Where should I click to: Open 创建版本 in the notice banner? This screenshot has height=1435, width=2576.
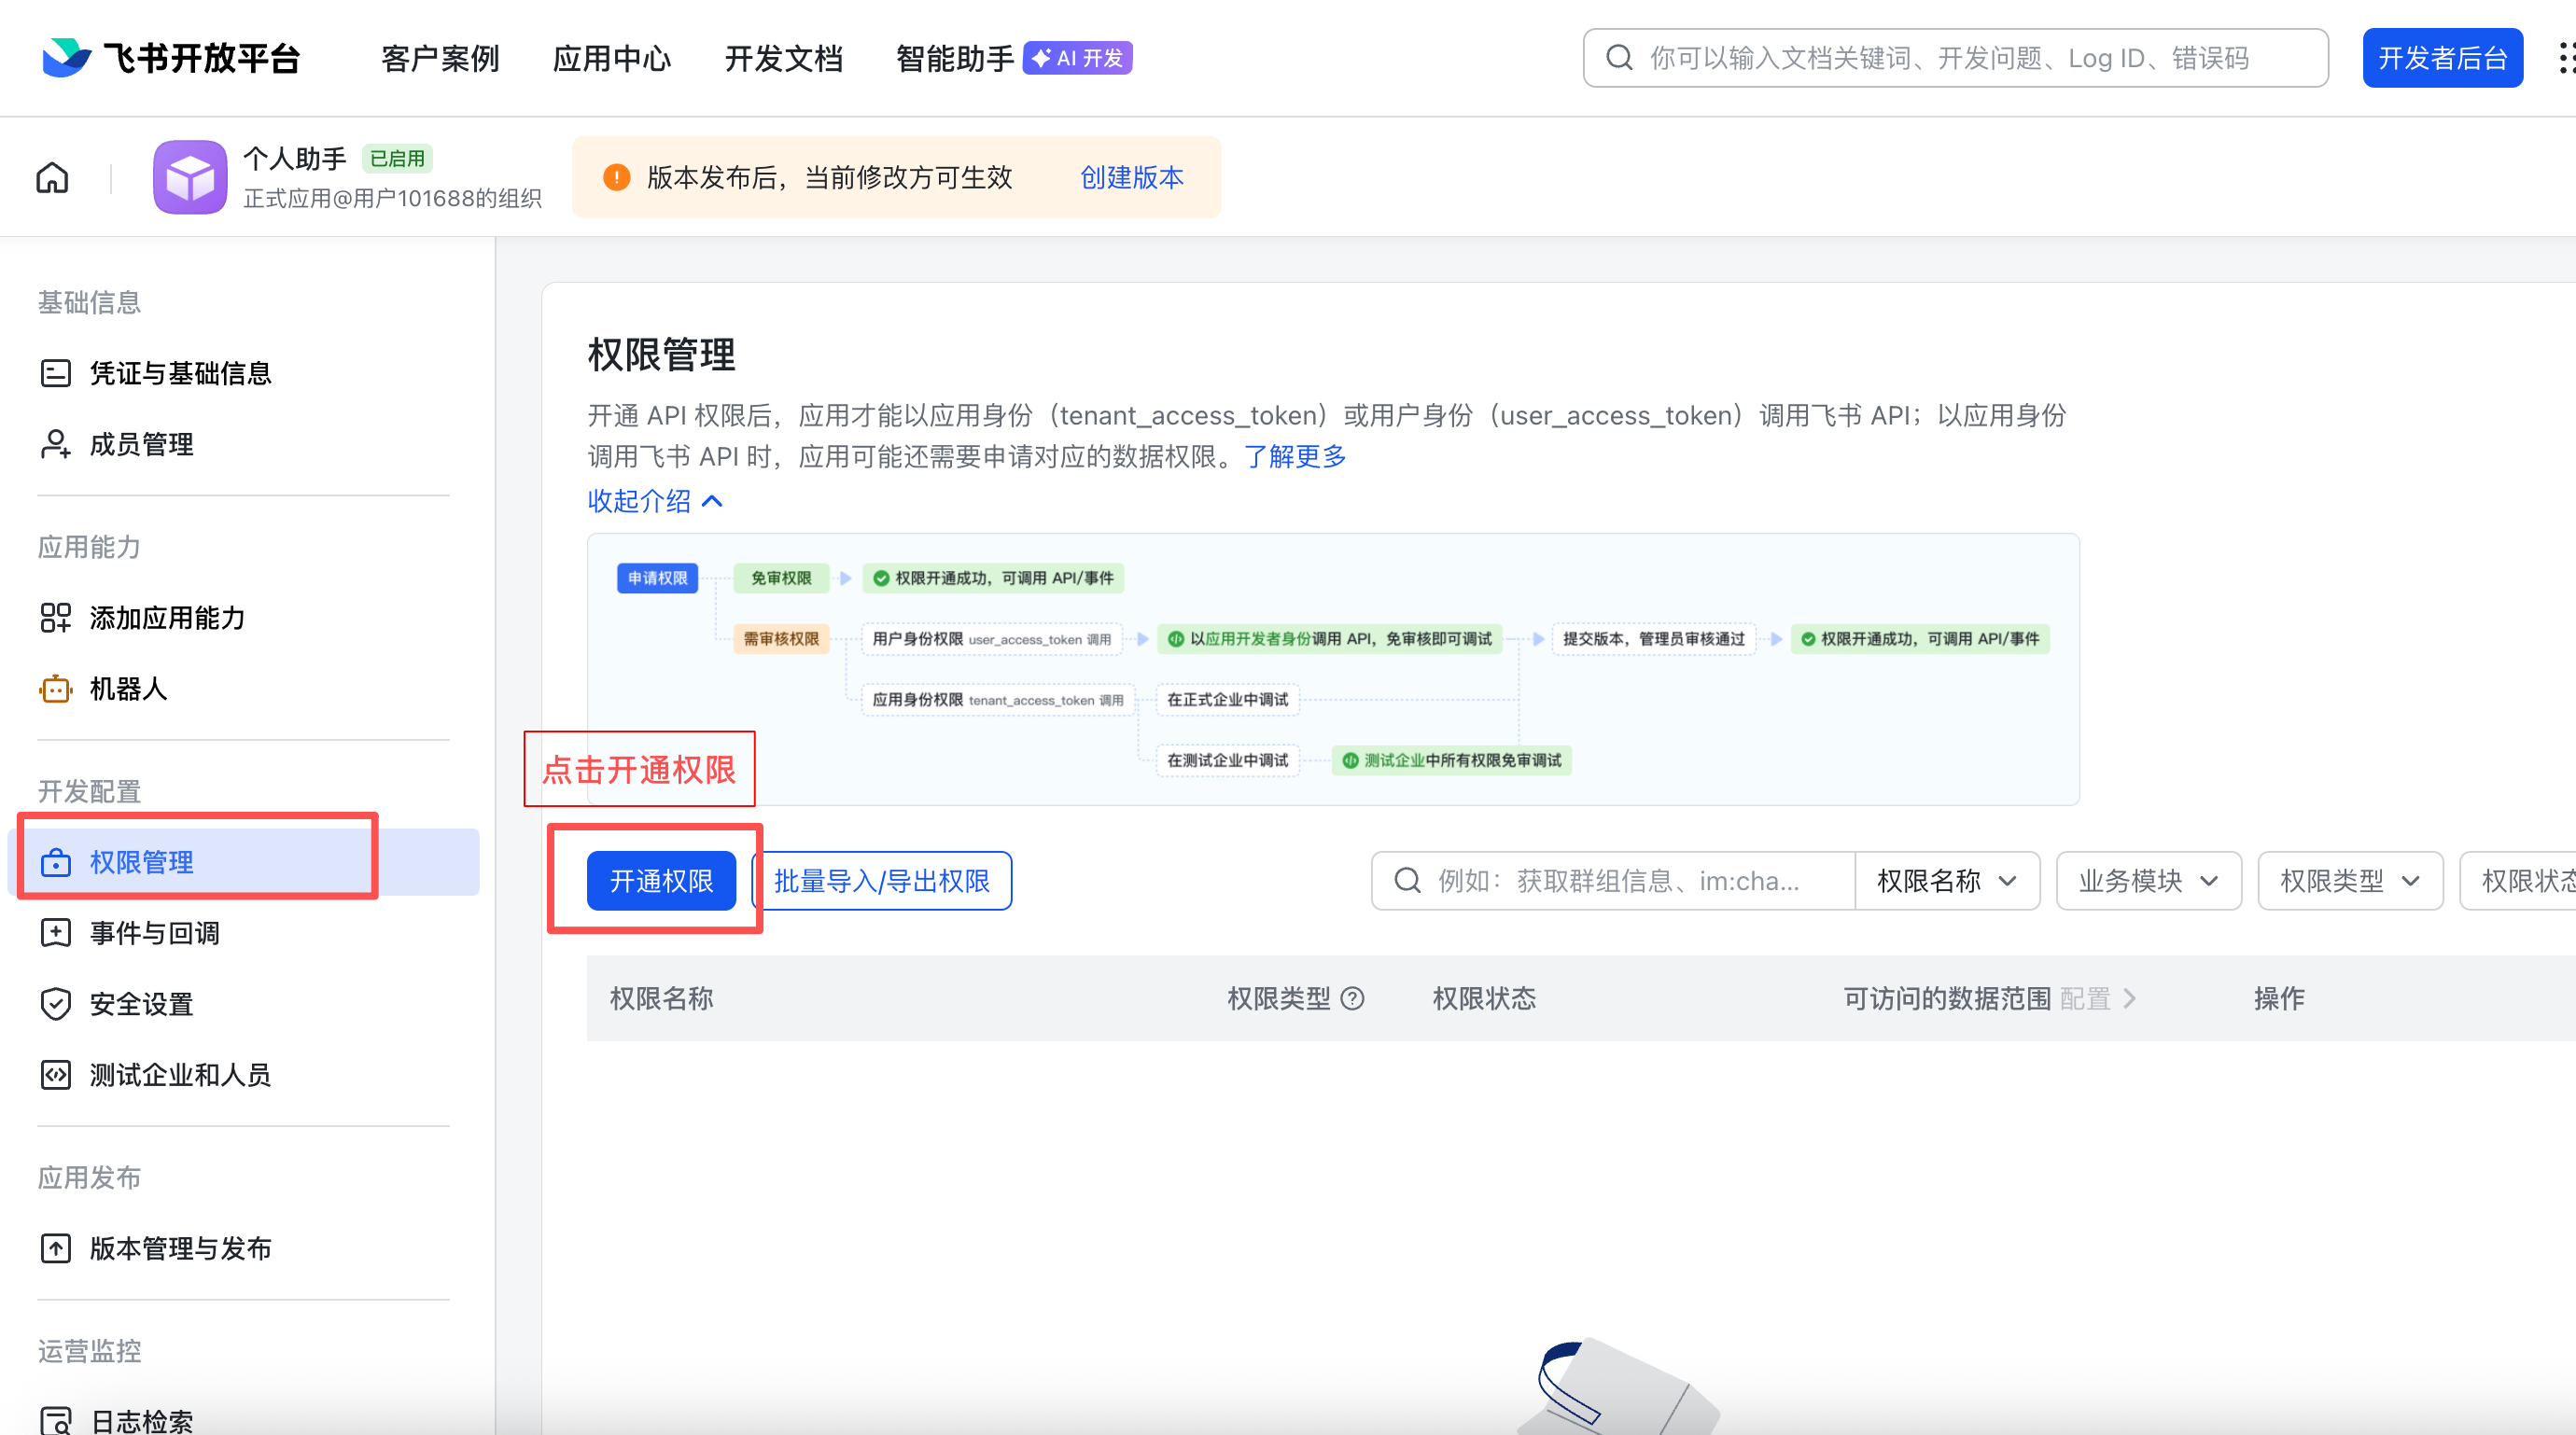pyautogui.click(x=1130, y=177)
